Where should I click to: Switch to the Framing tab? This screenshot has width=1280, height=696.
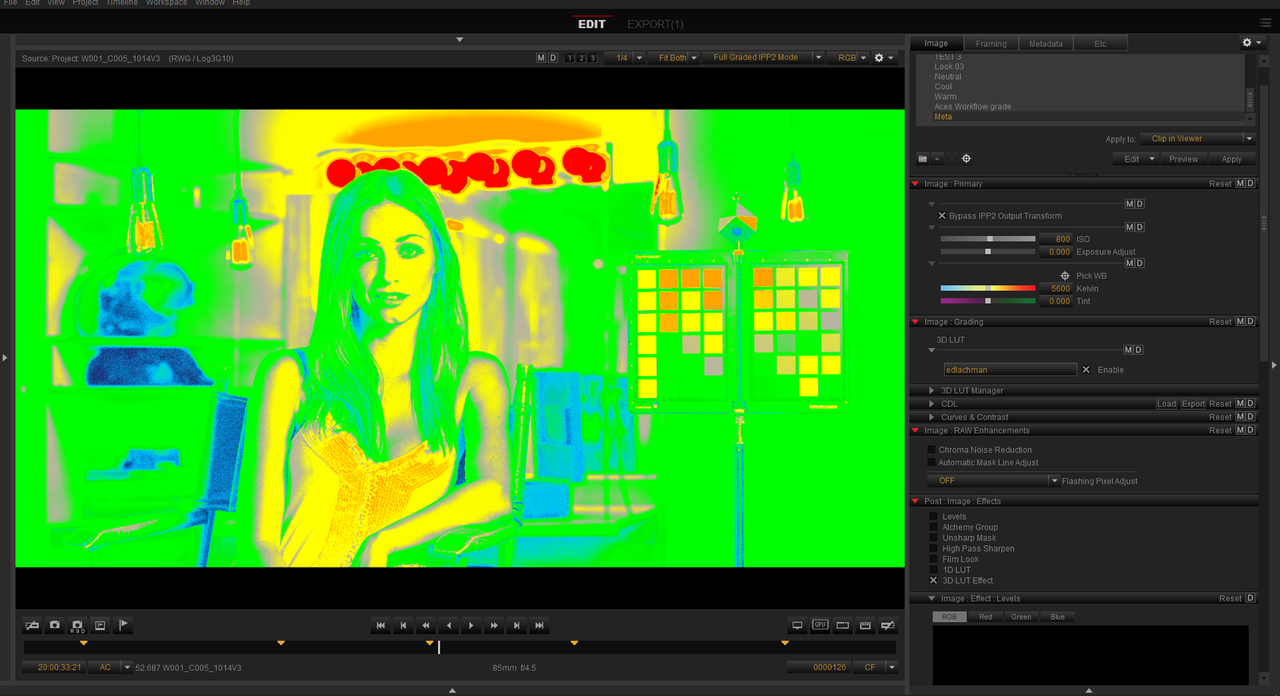pyautogui.click(x=991, y=43)
